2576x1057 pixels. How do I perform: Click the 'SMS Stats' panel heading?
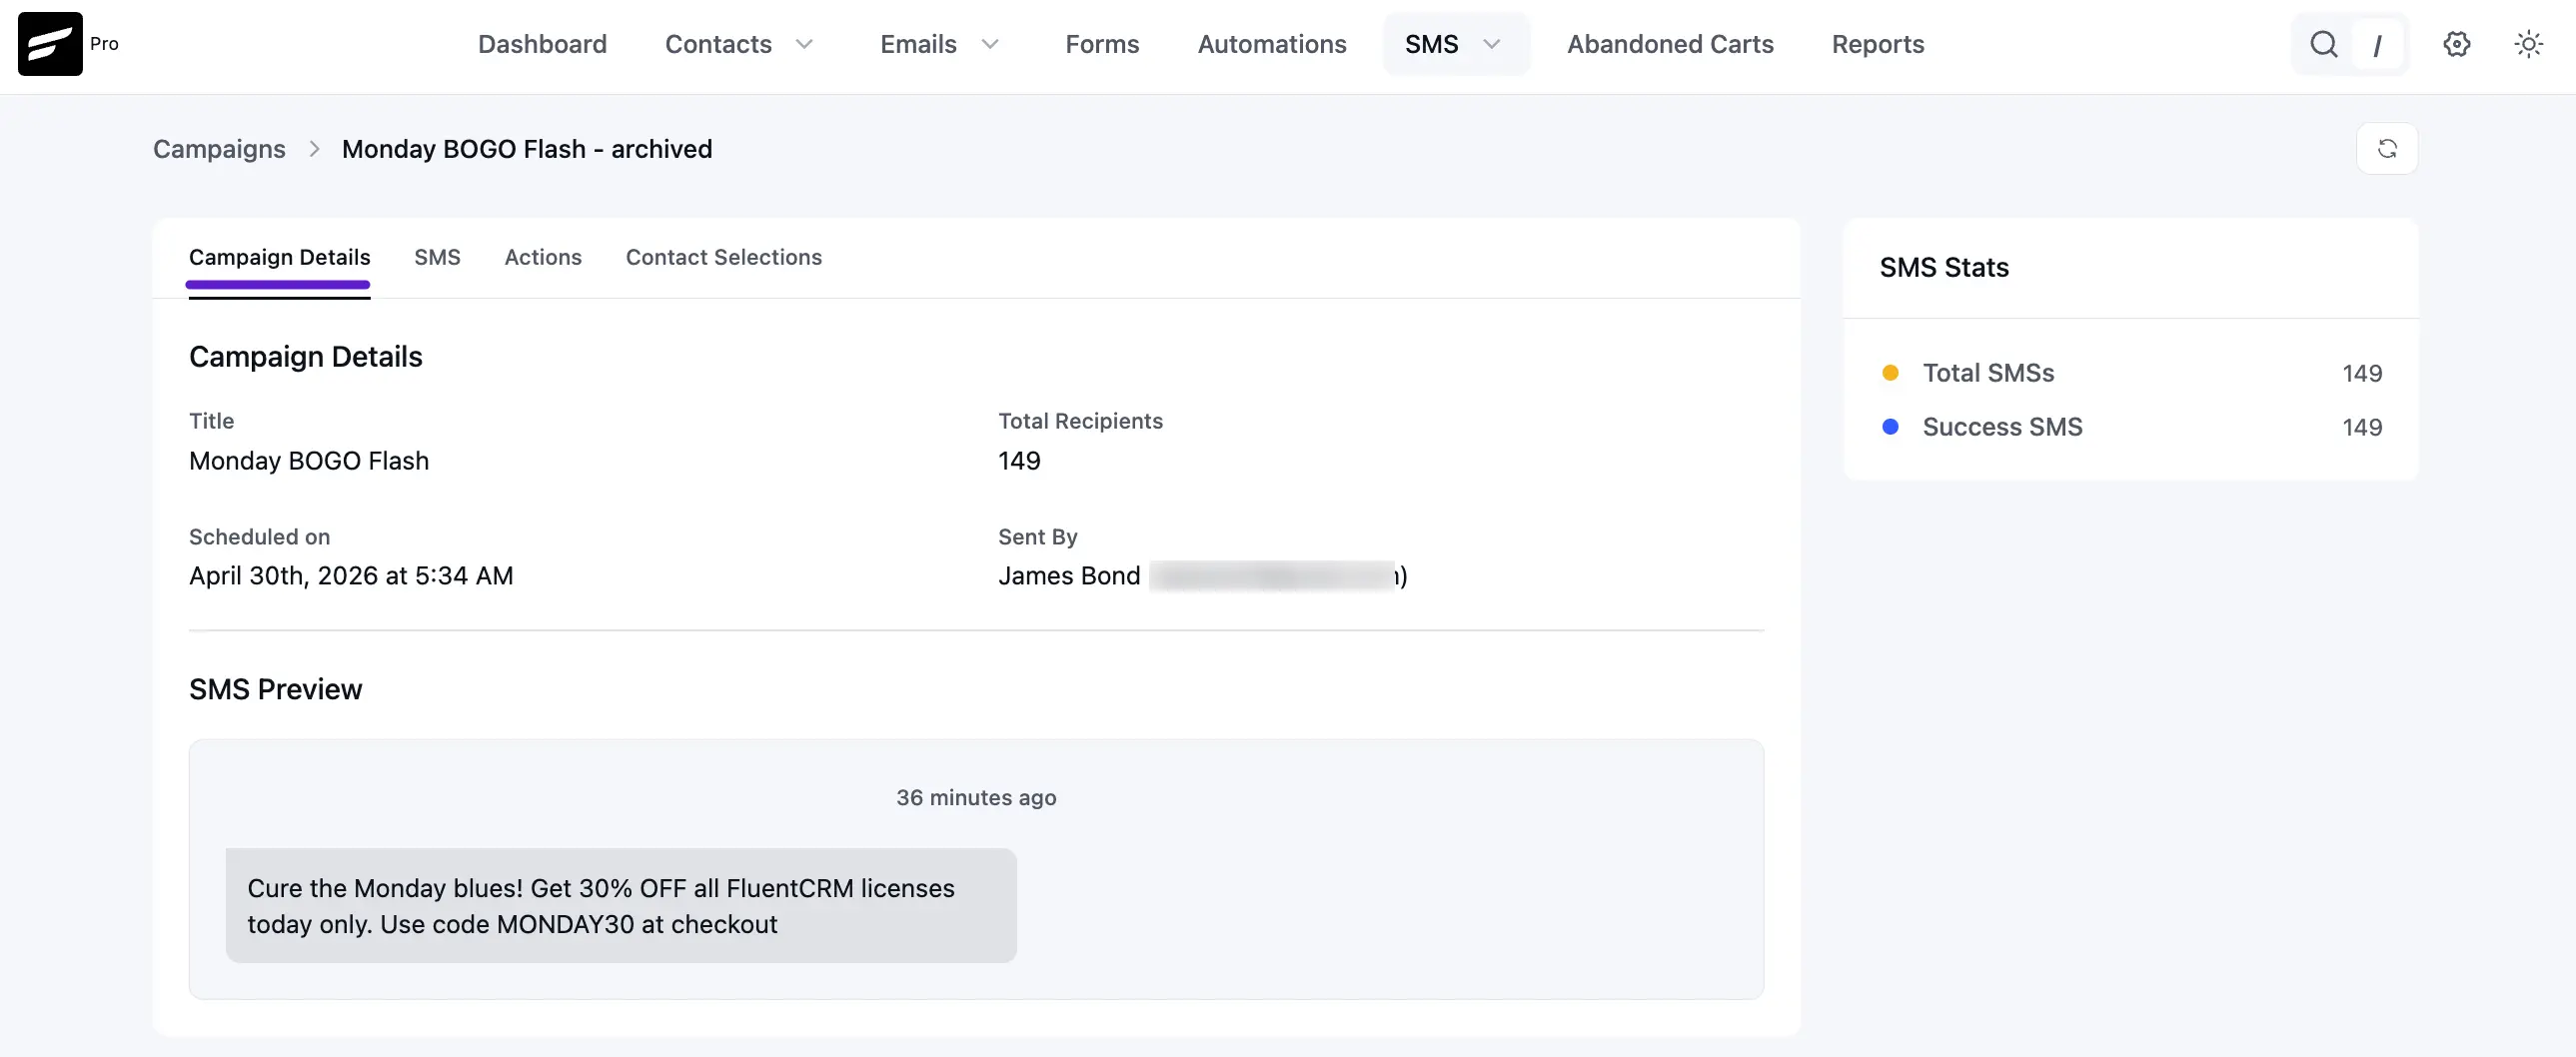tap(1944, 267)
